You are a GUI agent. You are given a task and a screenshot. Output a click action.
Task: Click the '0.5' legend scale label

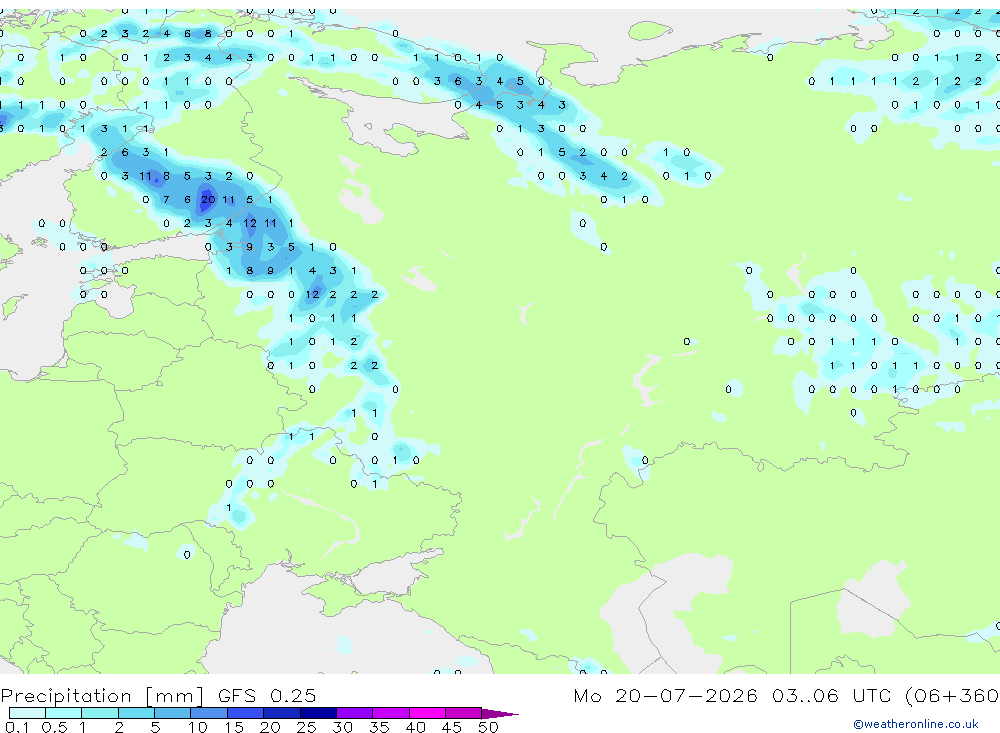pos(54,727)
